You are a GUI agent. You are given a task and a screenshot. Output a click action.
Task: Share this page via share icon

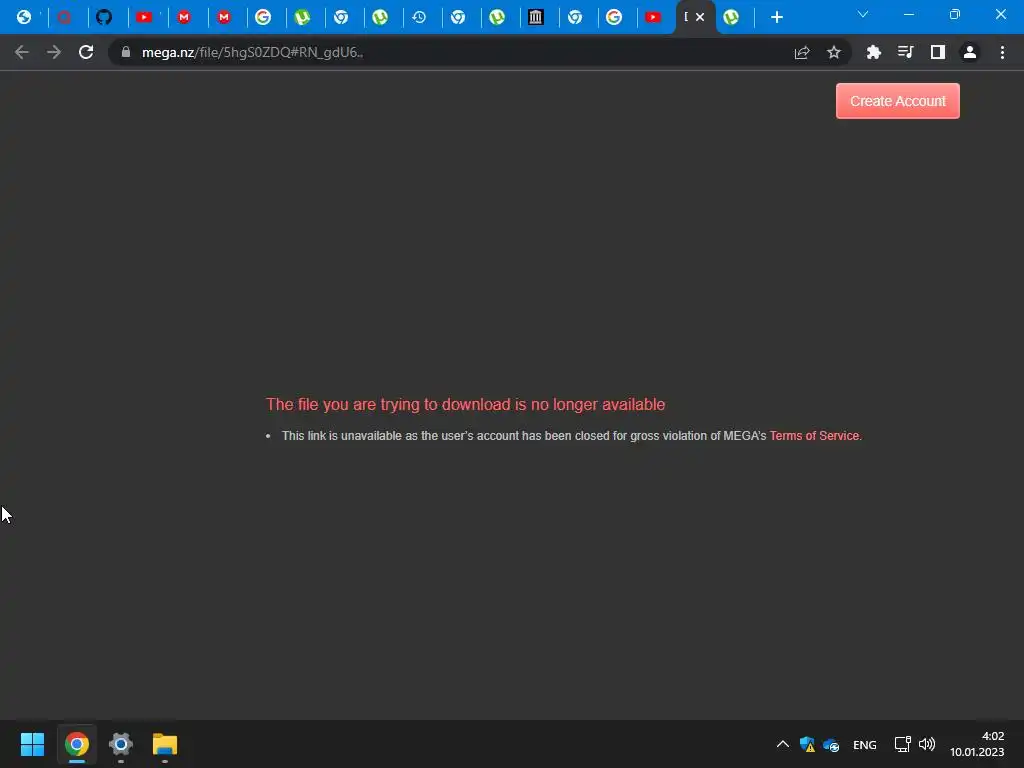[802, 52]
